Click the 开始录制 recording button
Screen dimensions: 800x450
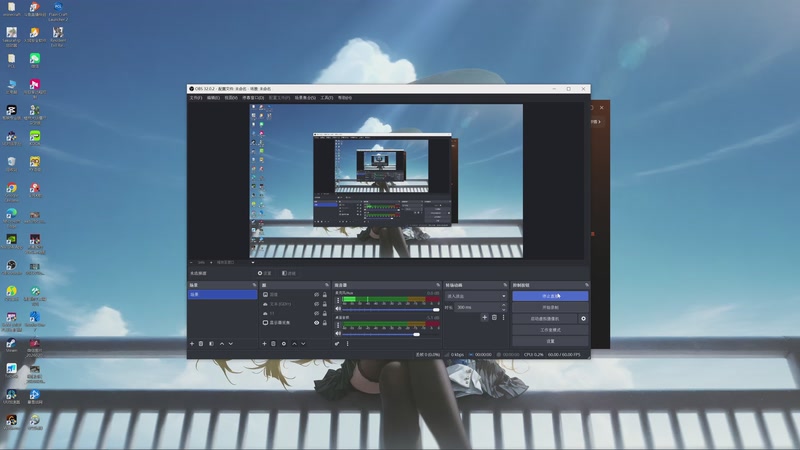click(x=551, y=307)
